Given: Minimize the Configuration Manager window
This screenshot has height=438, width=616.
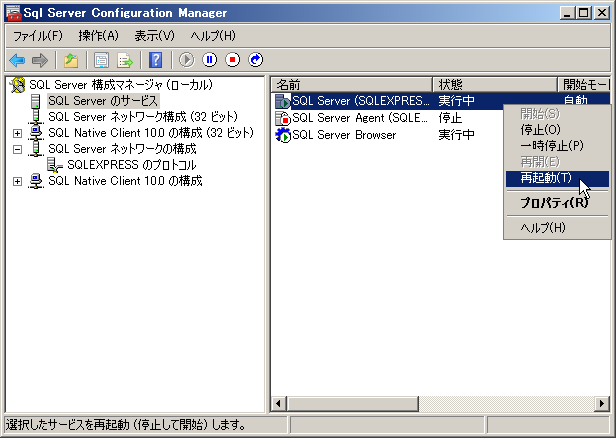Looking at the screenshot, I should click(567, 13).
